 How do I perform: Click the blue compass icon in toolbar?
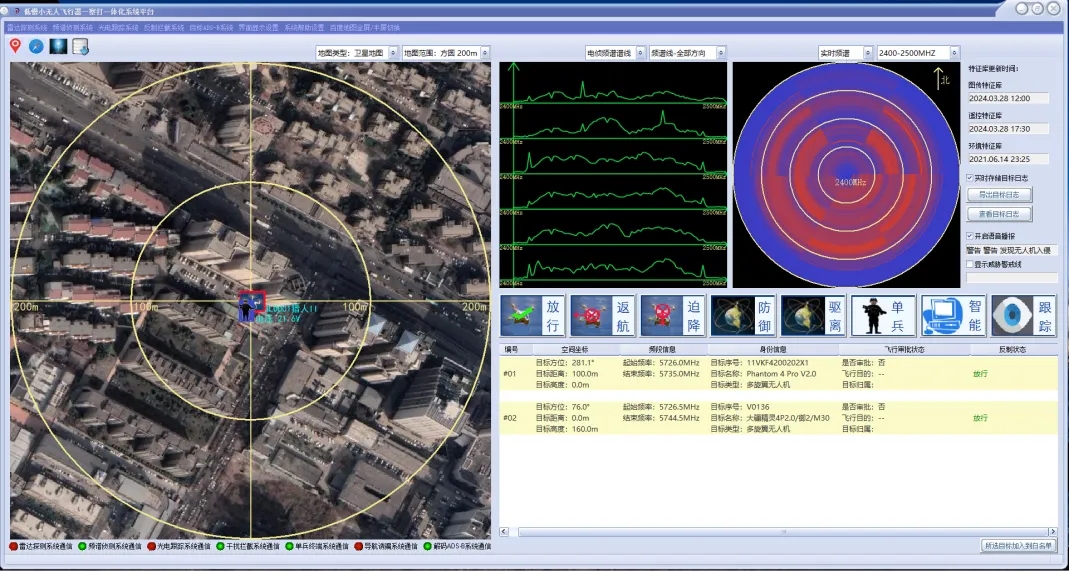(x=36, y=46)
